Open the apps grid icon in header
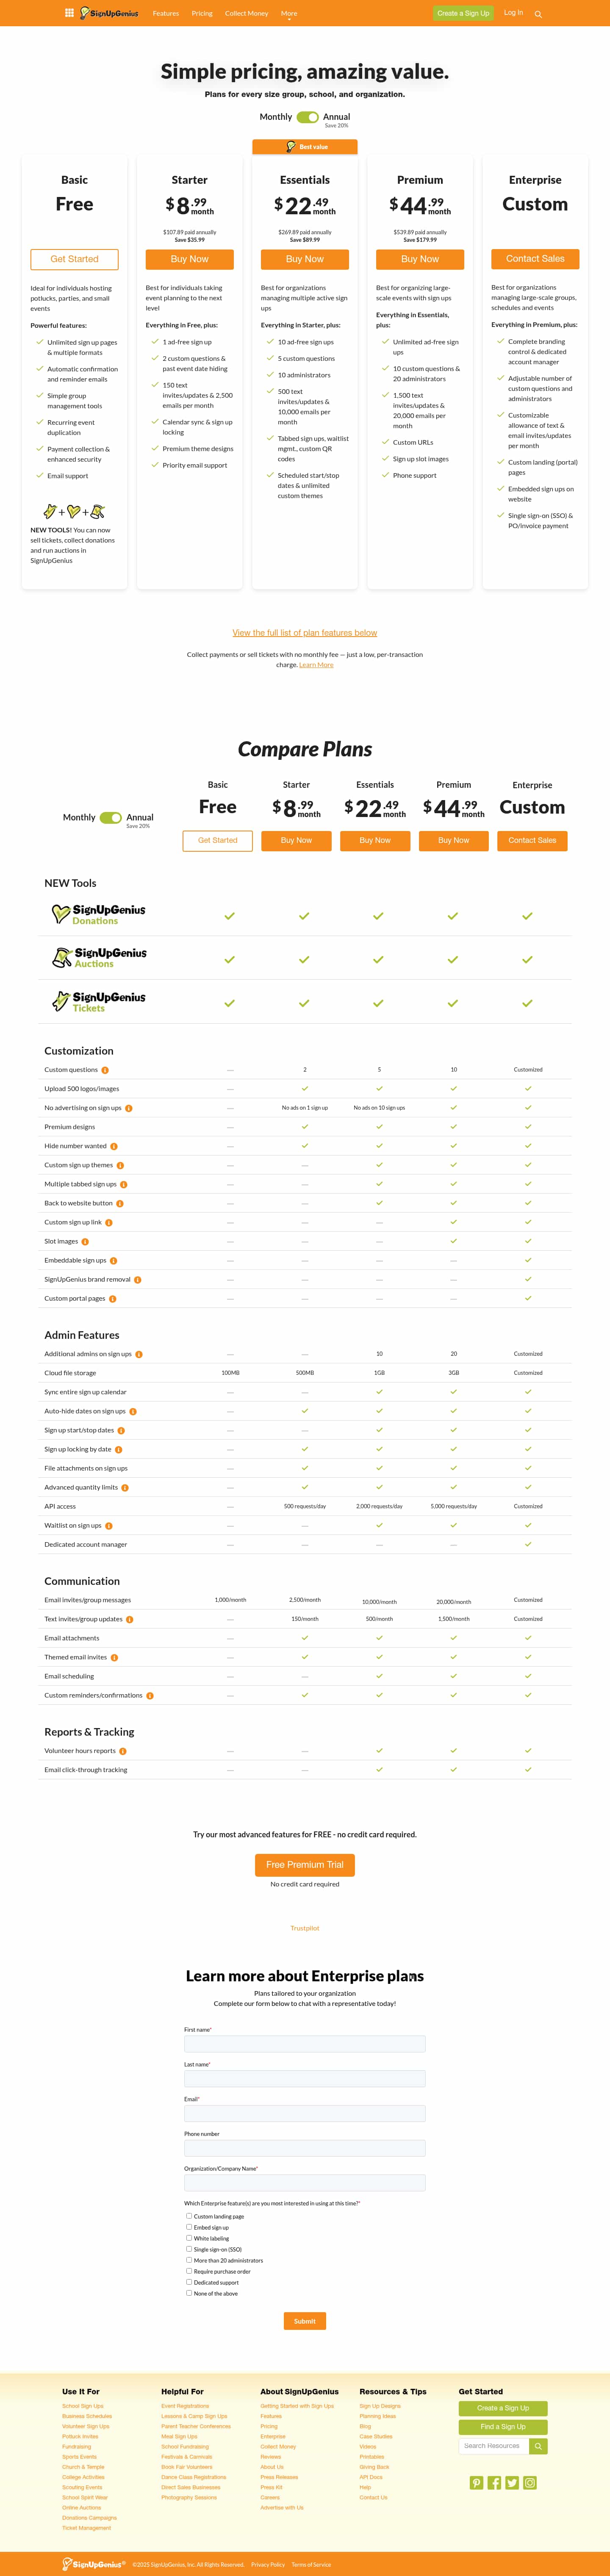The width and height of the screenshot is (610, 2576). click(x=69, y=13)
